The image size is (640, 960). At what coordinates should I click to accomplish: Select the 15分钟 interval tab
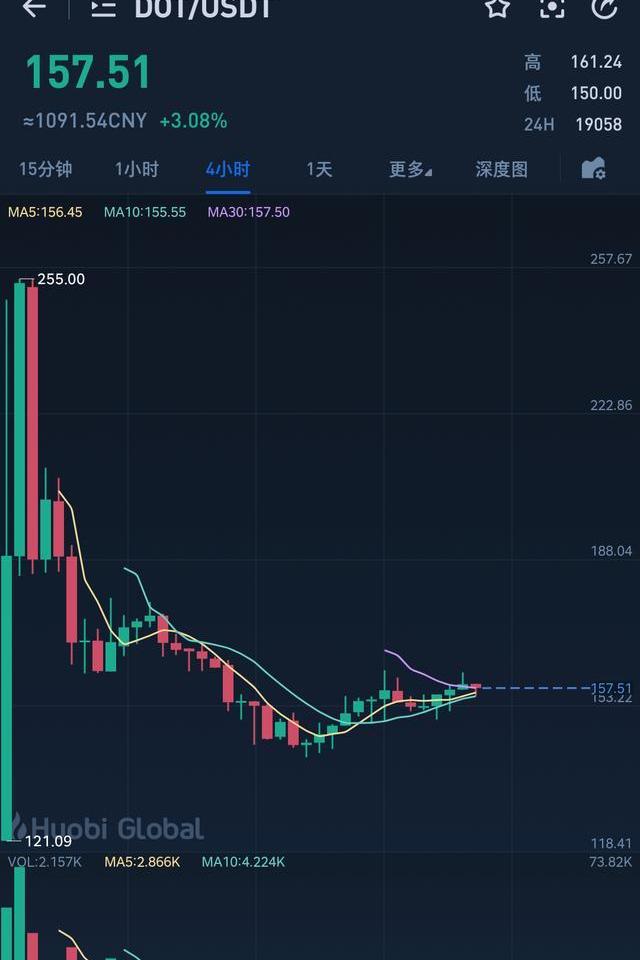[45, 169]
